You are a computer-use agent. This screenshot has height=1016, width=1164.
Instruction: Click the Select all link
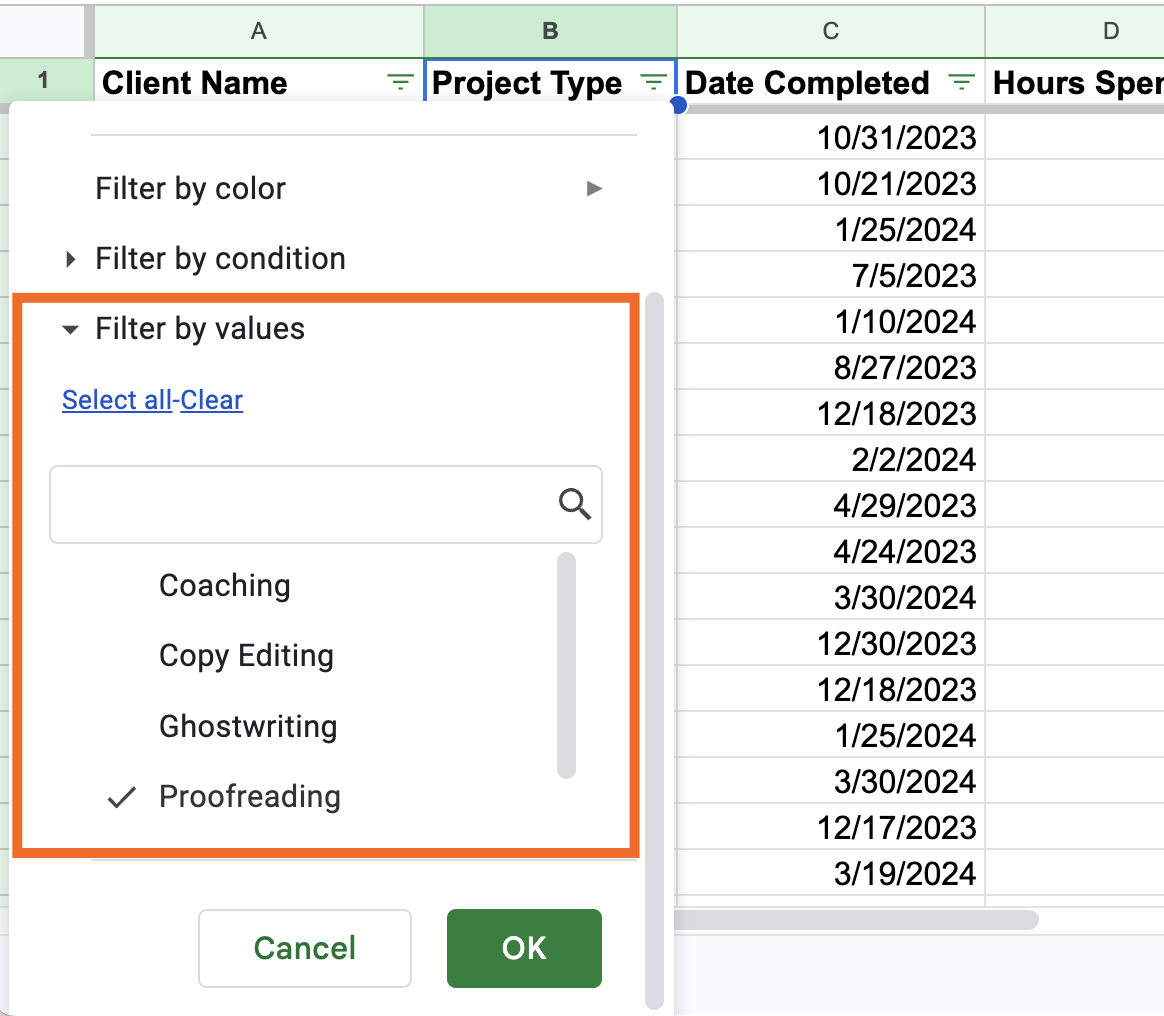pos(117,400)
